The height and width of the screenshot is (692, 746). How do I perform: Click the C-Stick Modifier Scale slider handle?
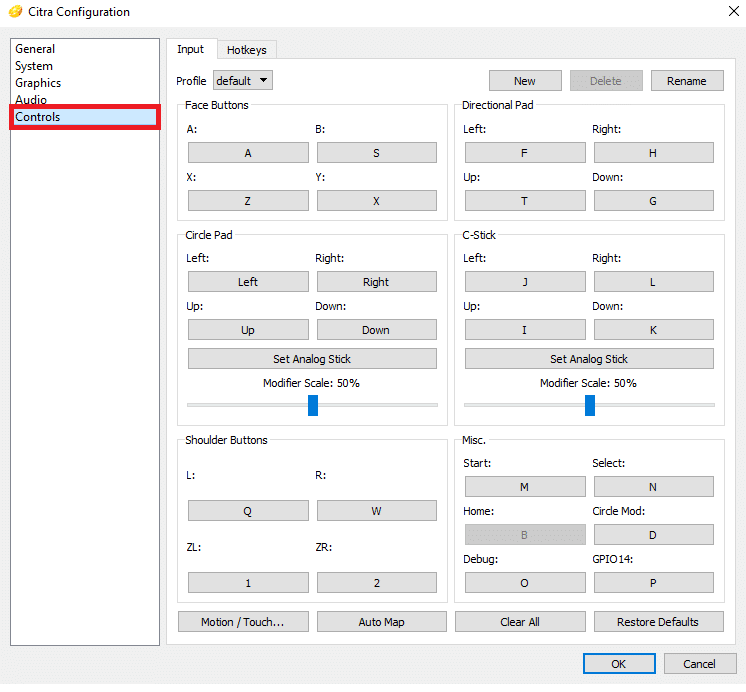click(590, 405)
